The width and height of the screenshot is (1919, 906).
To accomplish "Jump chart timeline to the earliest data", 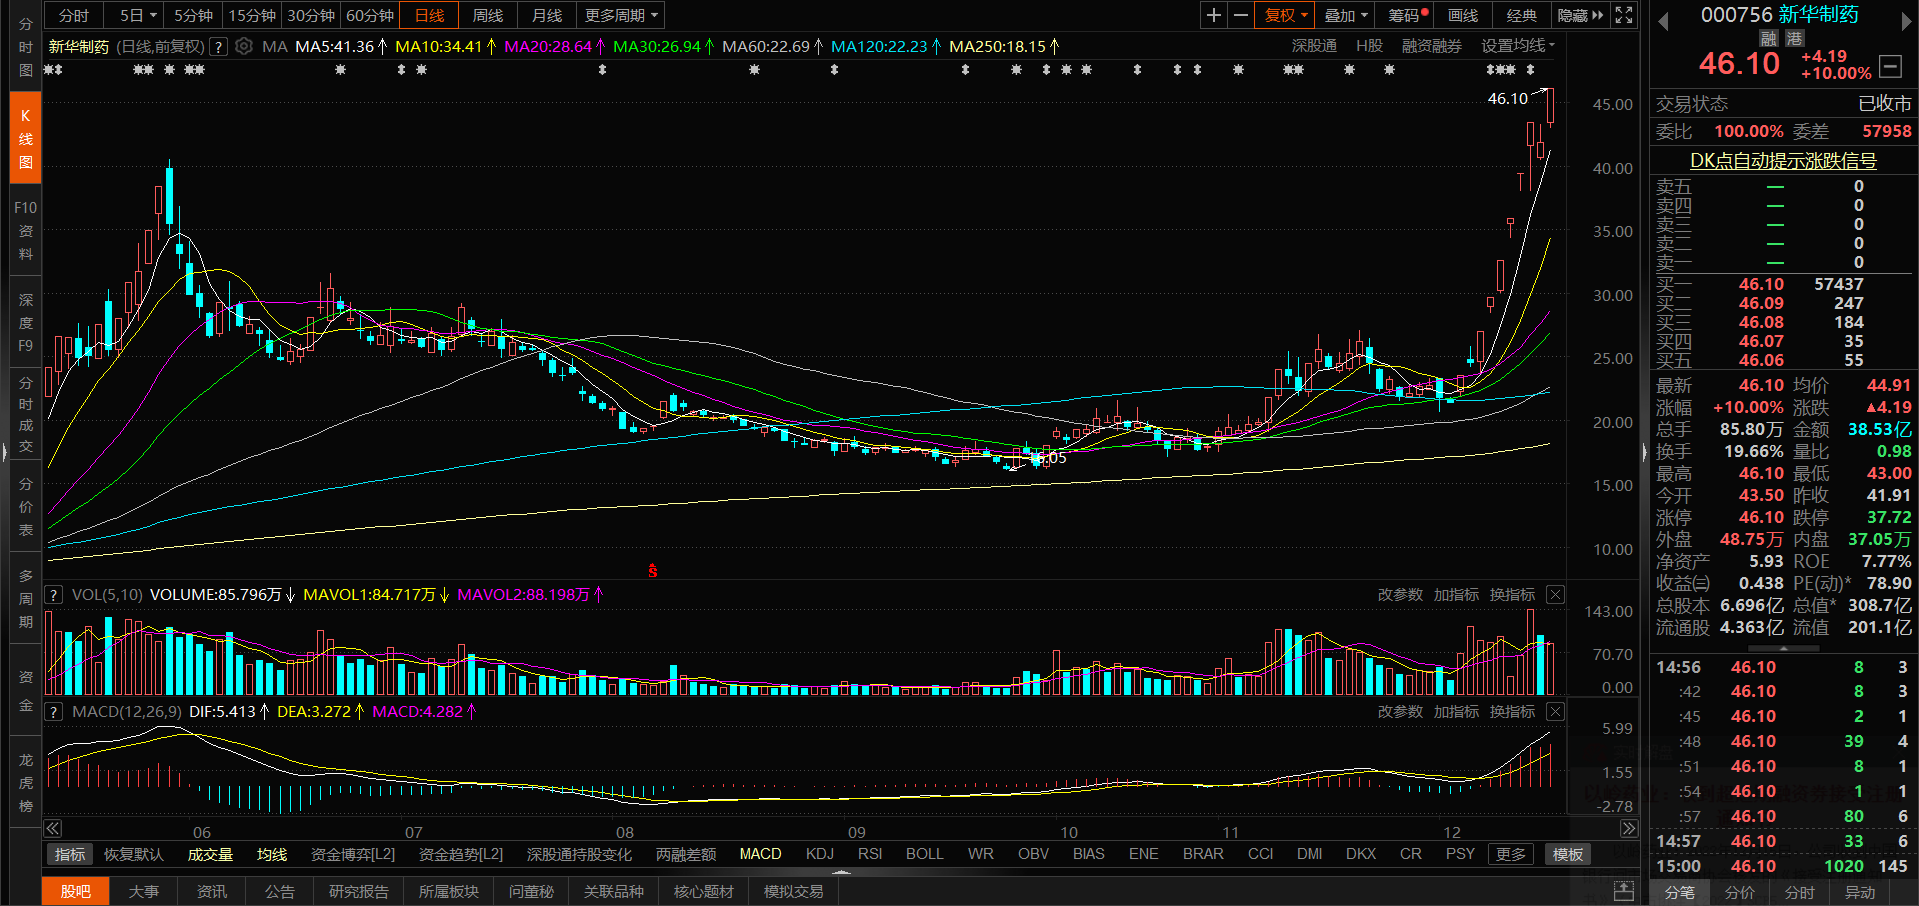I will [x=53, y=828].
